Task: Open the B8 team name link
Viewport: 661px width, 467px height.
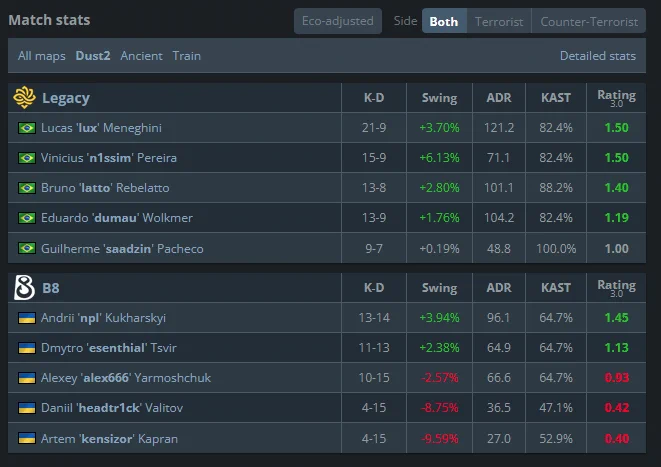Action: click(x=51, y=288)
